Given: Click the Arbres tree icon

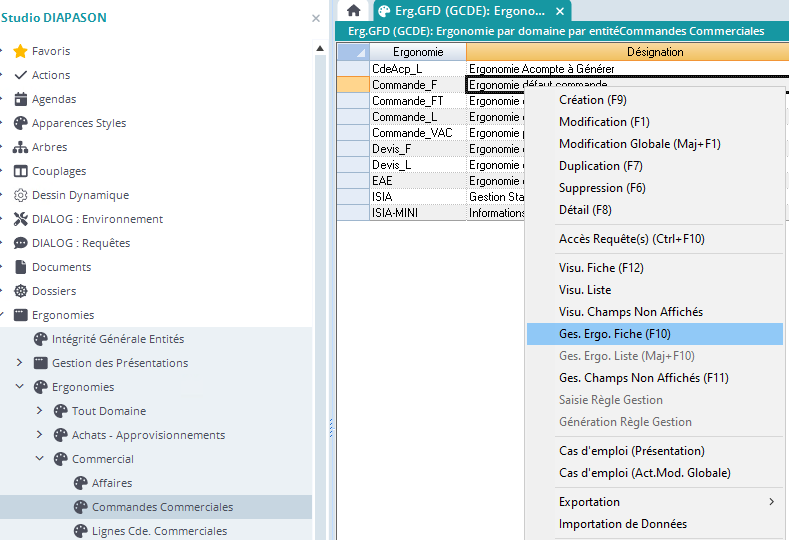Looking at the screenshot, I should click(20, 147).
